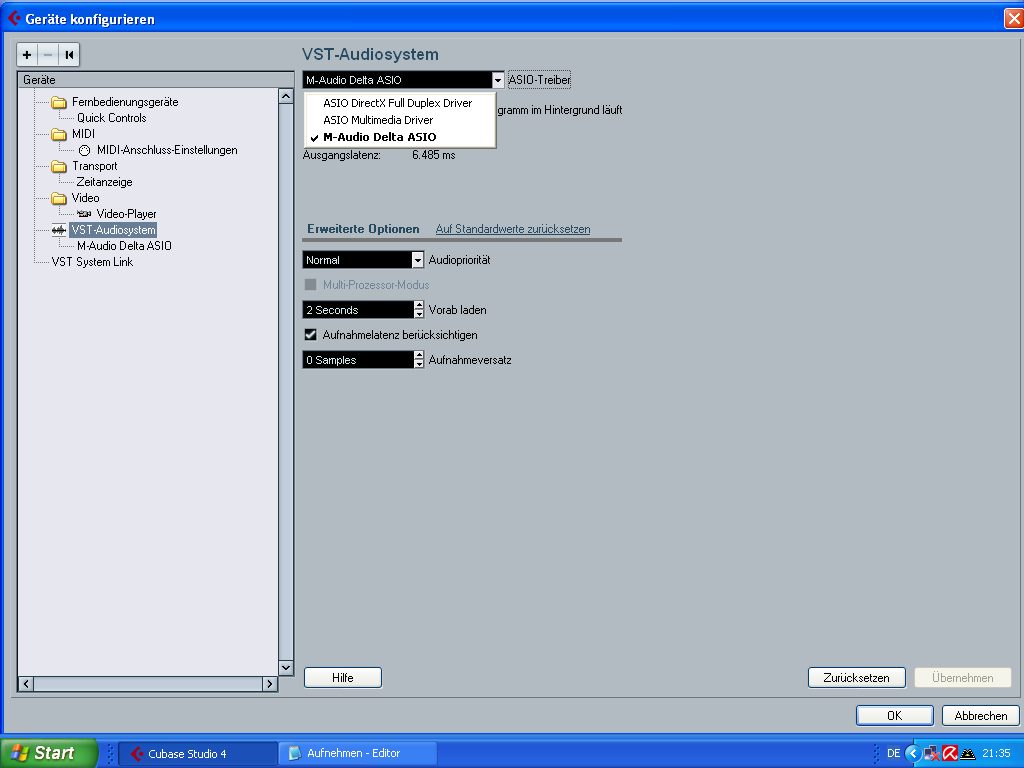
Task: Increase the Vorab laden value
Action: (x=419, y=305)
